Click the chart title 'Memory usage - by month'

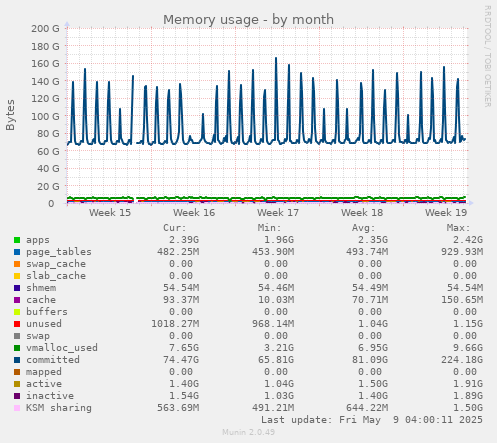[x=248, y=20]
